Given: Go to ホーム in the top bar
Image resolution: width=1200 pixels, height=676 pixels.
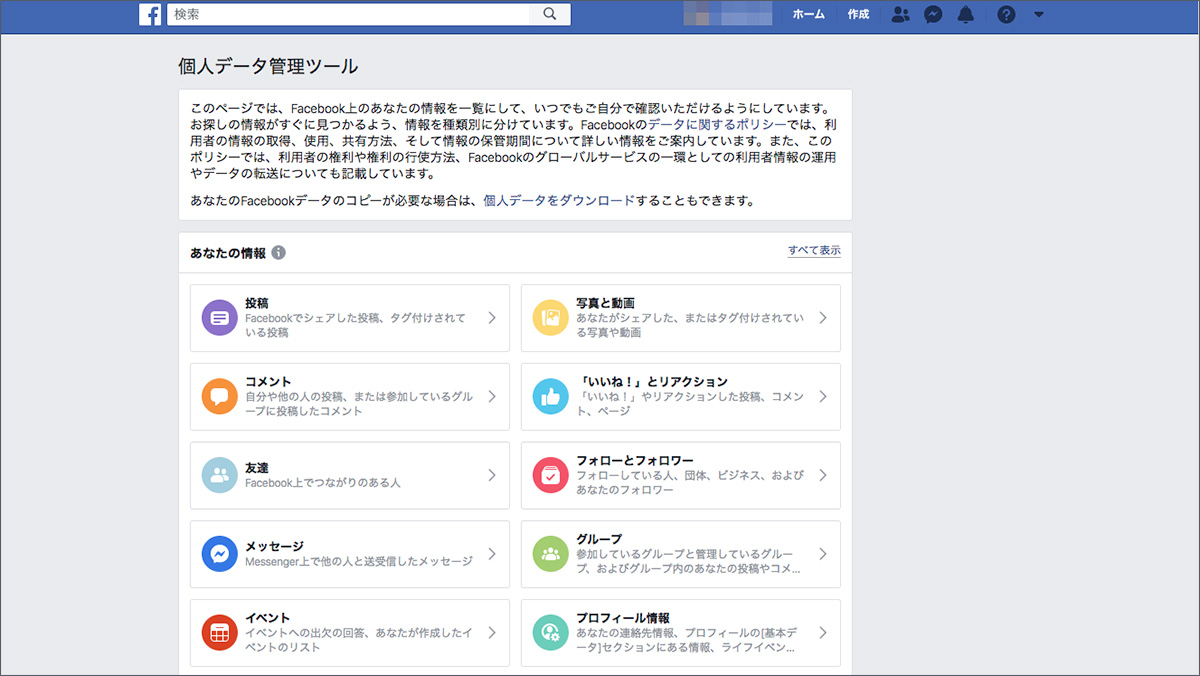Looking at the screenshot, I should point(809,14).
